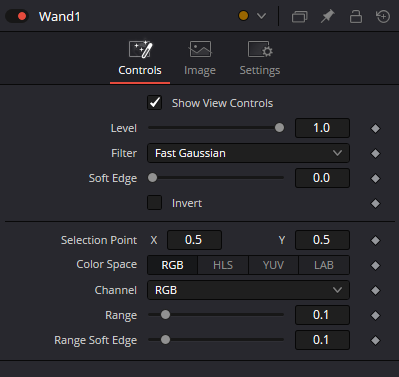Click Selection Point Y field
This screenshot has height=377, width=399.
[x=322, y=240]
